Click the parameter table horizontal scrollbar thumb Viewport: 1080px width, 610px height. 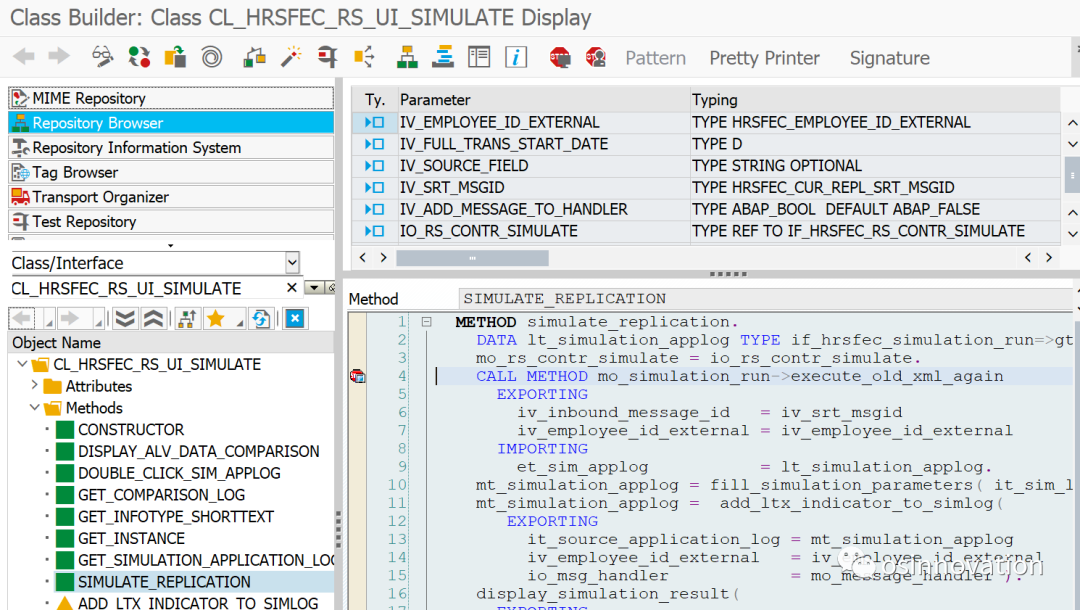pos(472,258)
